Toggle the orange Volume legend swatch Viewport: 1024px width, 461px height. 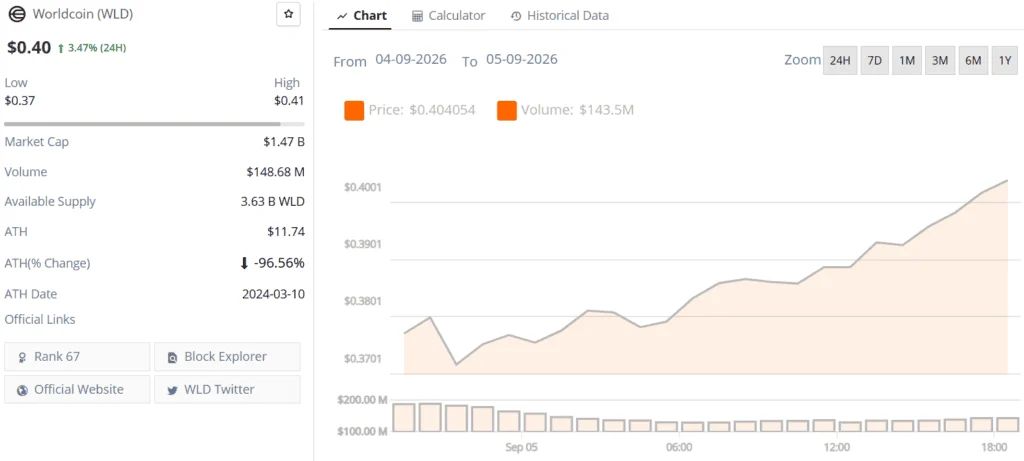coord(507,110)
